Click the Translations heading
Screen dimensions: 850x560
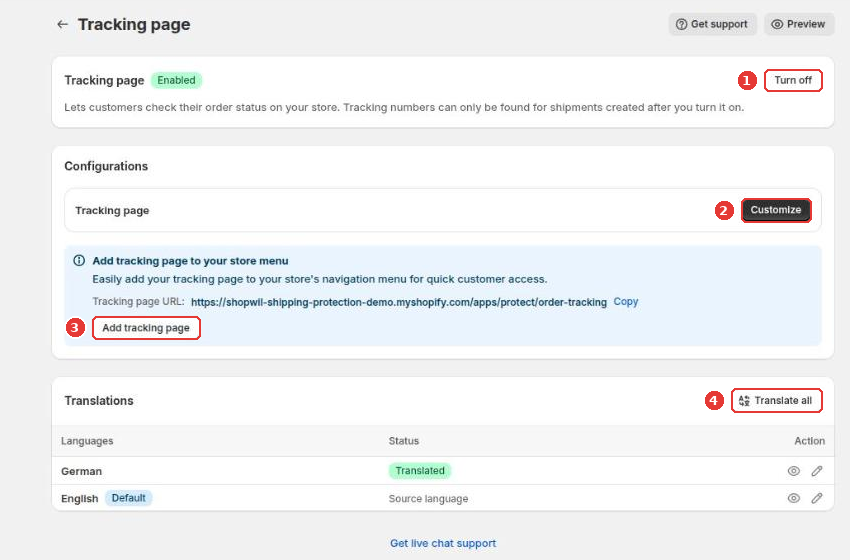coord(99,401)
